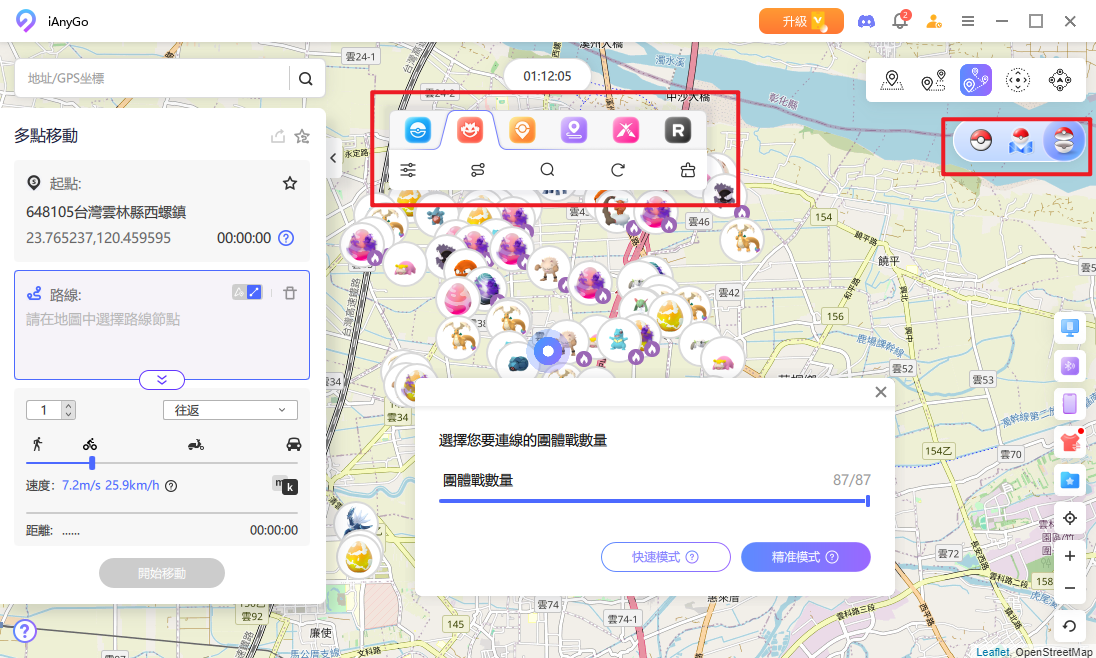Viewport: 1096px width, 658px height.
Task: Click the route connection icon in raid toolbar
Action: pyautogui.click(x=478, y=170)
